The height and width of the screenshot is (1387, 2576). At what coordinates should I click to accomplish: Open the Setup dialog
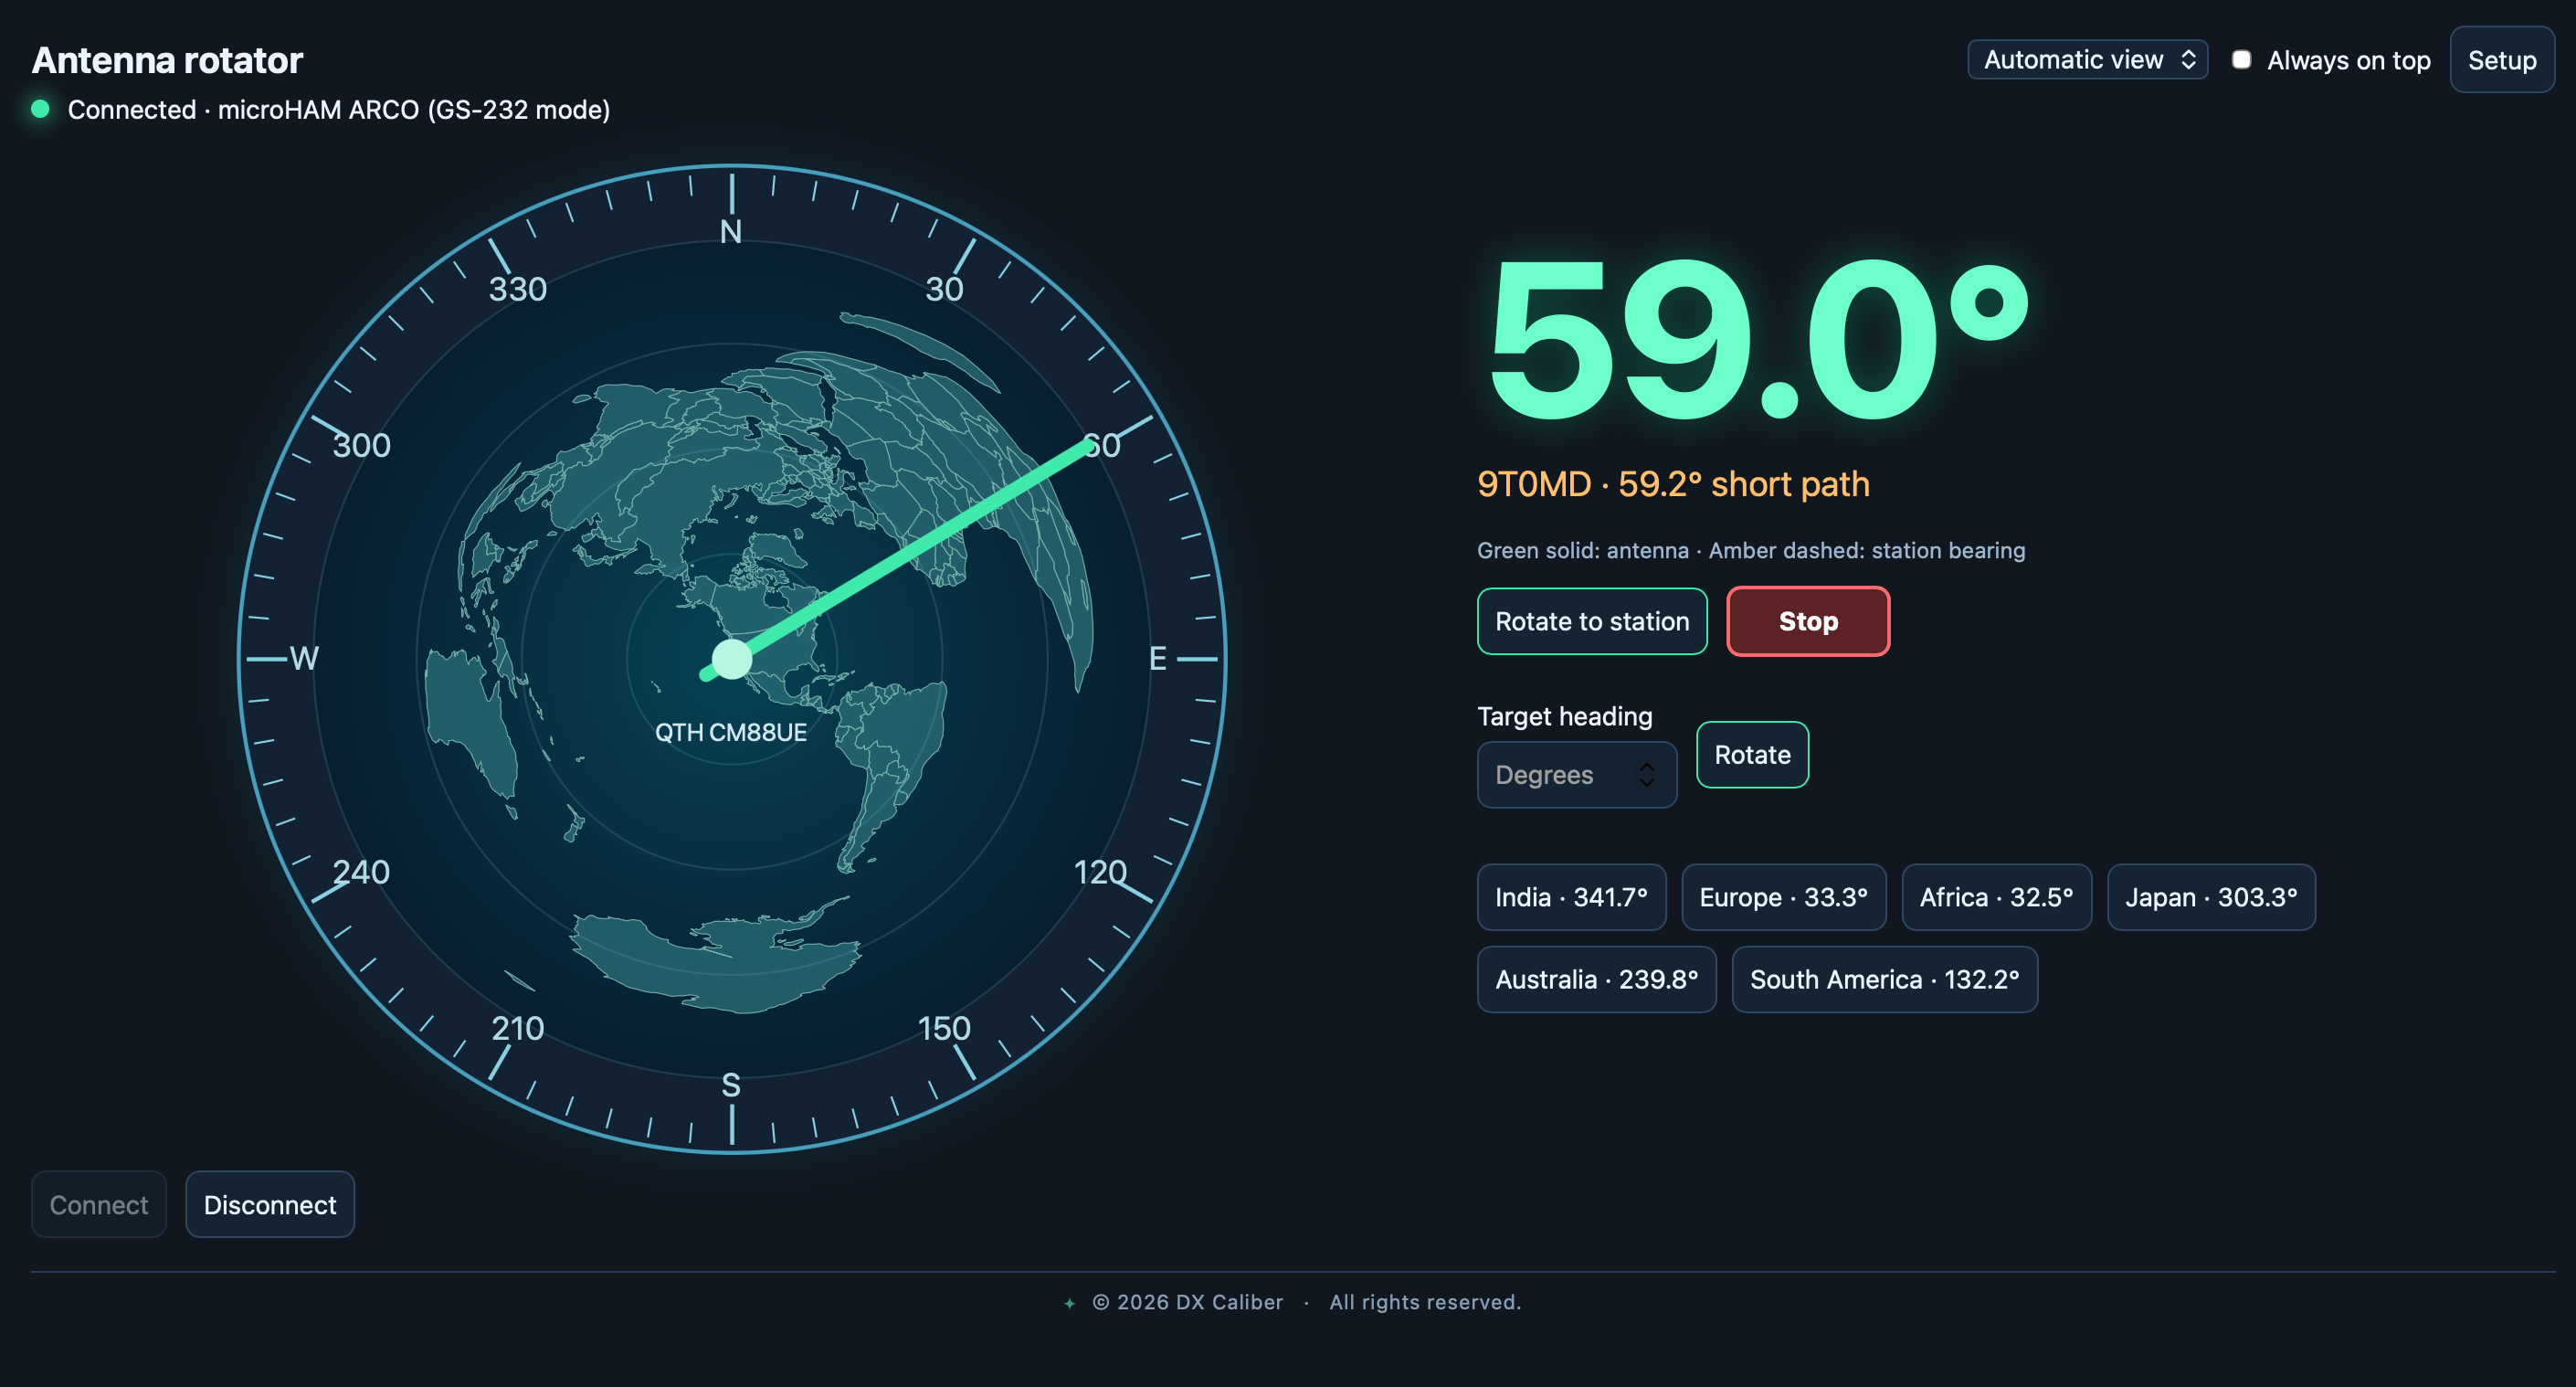coord(2502,60)
